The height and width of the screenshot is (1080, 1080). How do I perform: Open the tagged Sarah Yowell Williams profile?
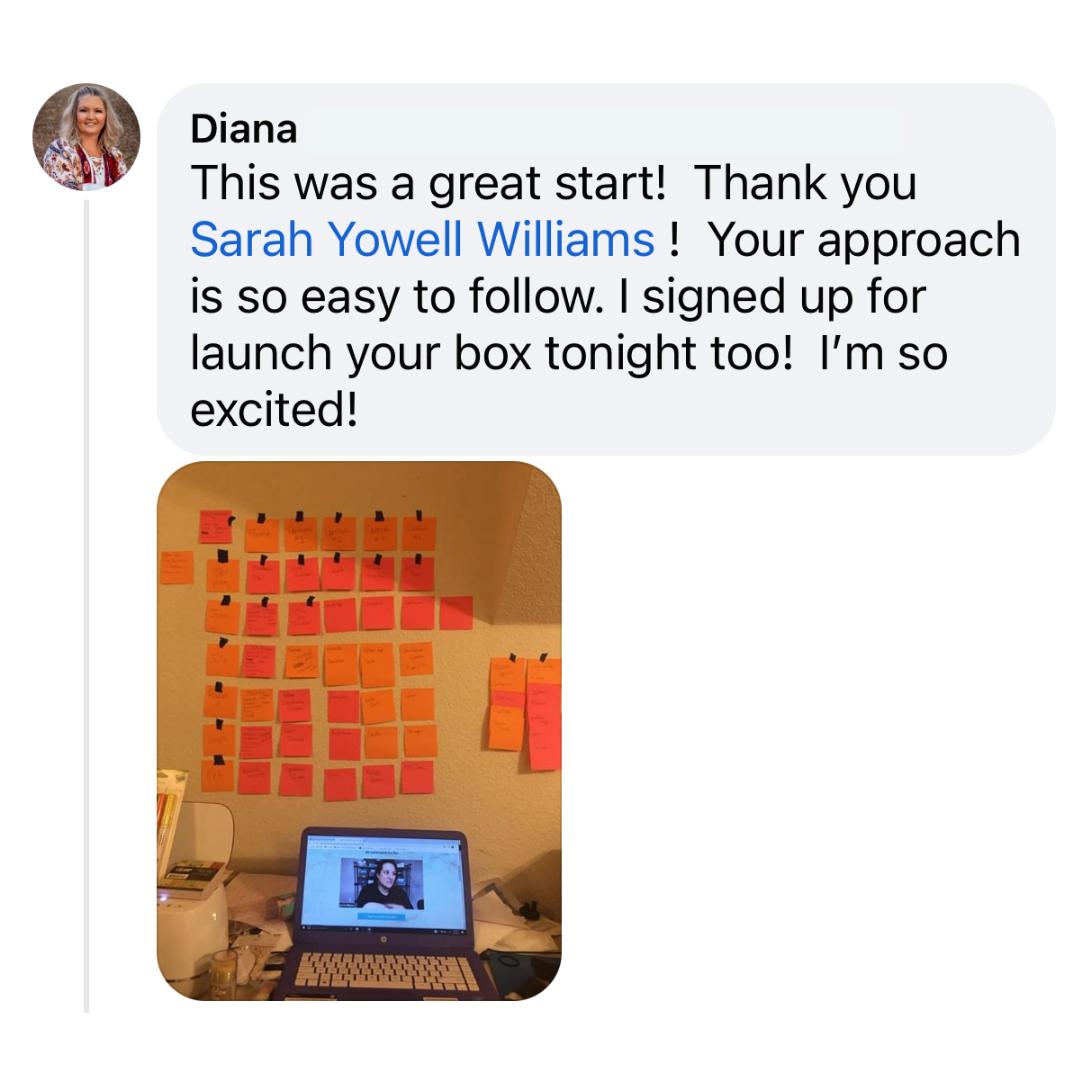[422, 239]
